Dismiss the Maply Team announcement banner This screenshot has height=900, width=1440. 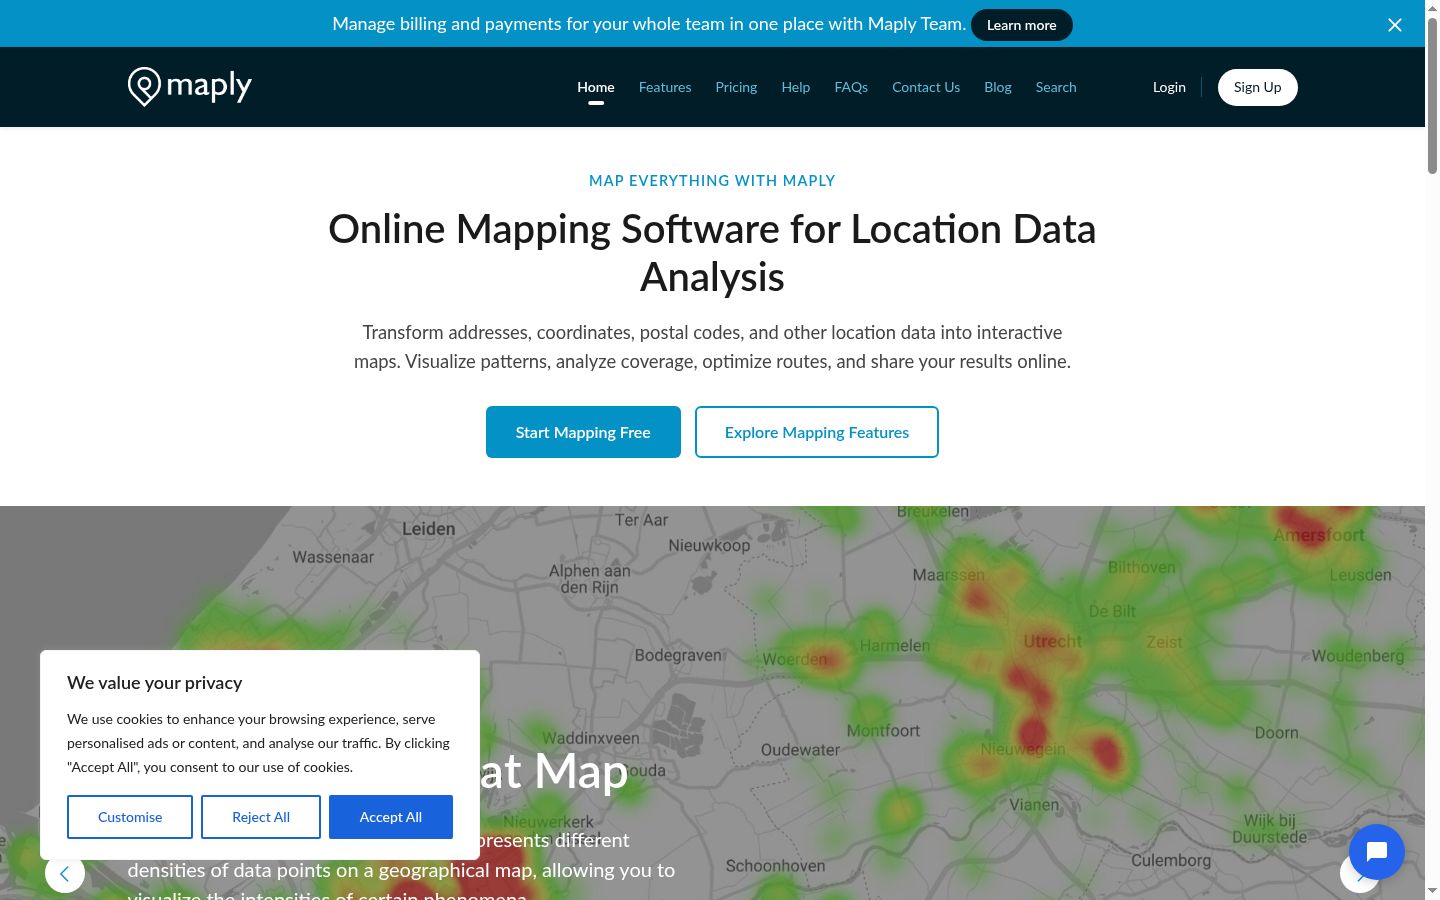1395,25
